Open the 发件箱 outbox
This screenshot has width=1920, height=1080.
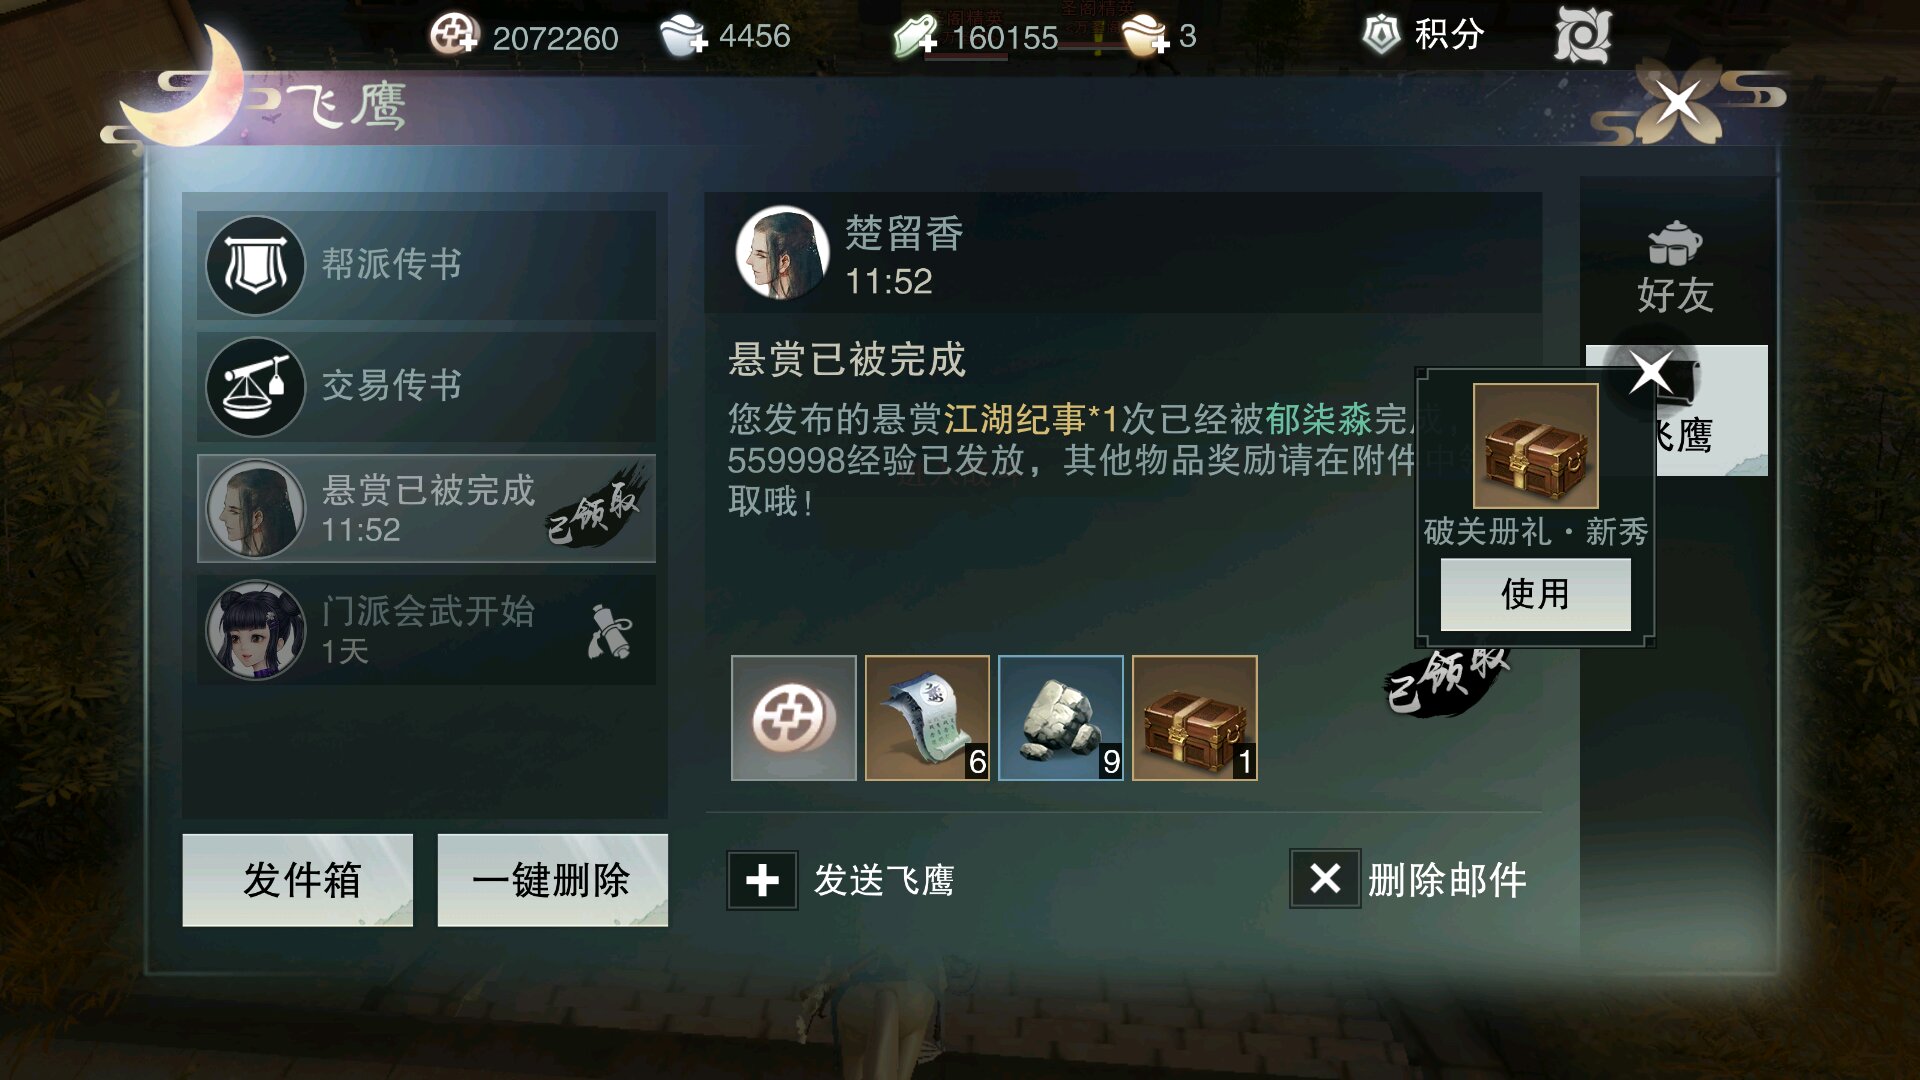coord(298,880)
